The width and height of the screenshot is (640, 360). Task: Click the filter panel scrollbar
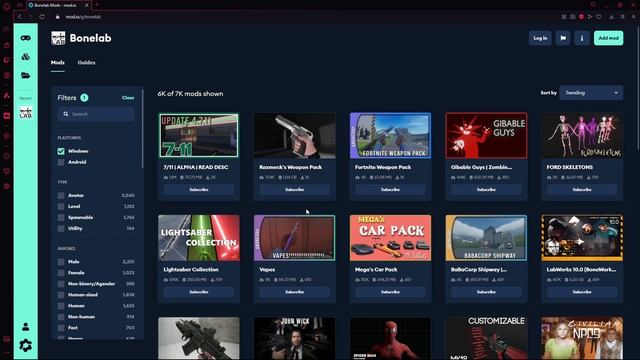[x=142, y=129]
